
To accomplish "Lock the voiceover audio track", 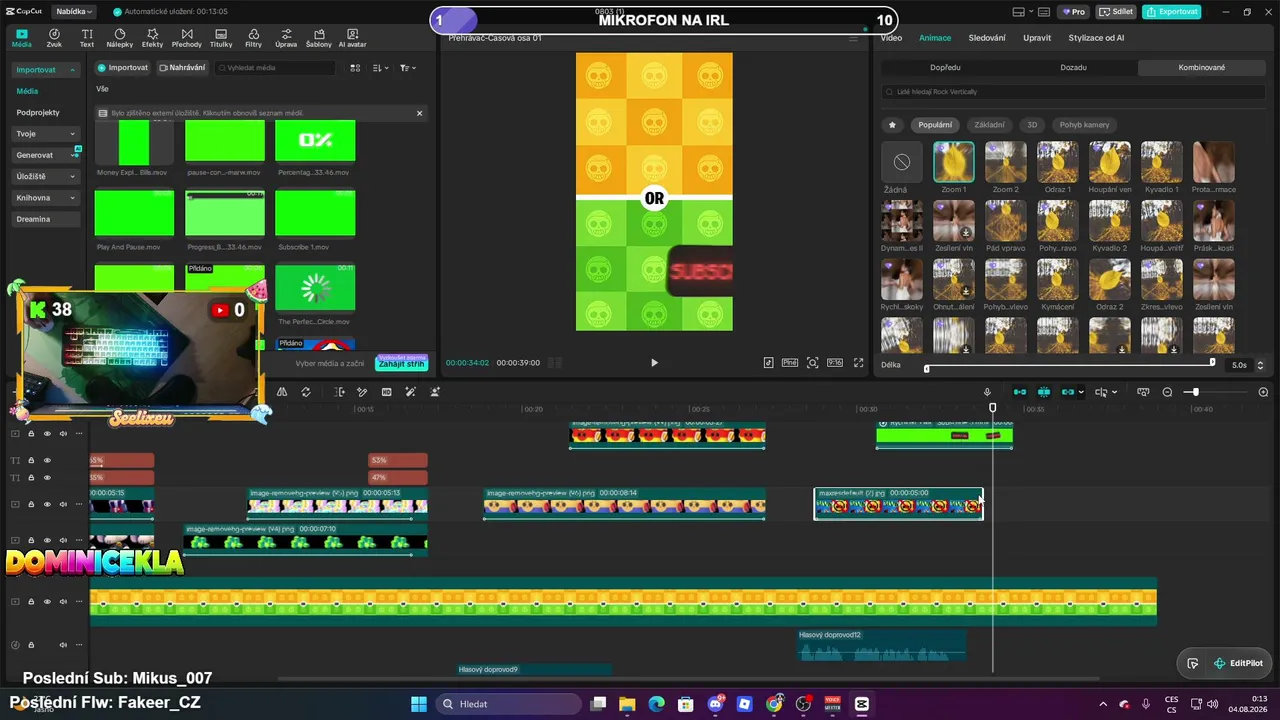I will (31, 645).
